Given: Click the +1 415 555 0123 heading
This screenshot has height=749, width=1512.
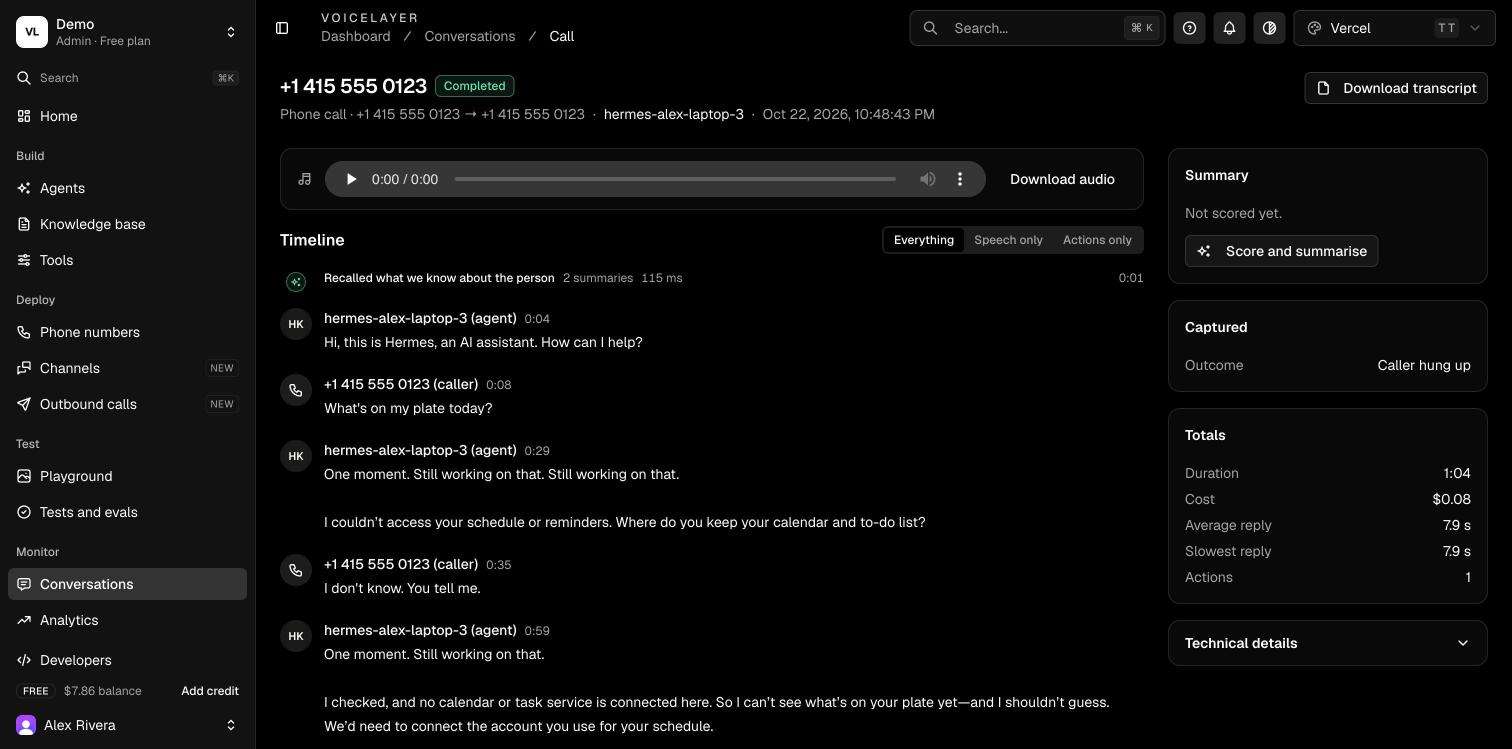Looking at the screenshot, I should coord(353,86).
